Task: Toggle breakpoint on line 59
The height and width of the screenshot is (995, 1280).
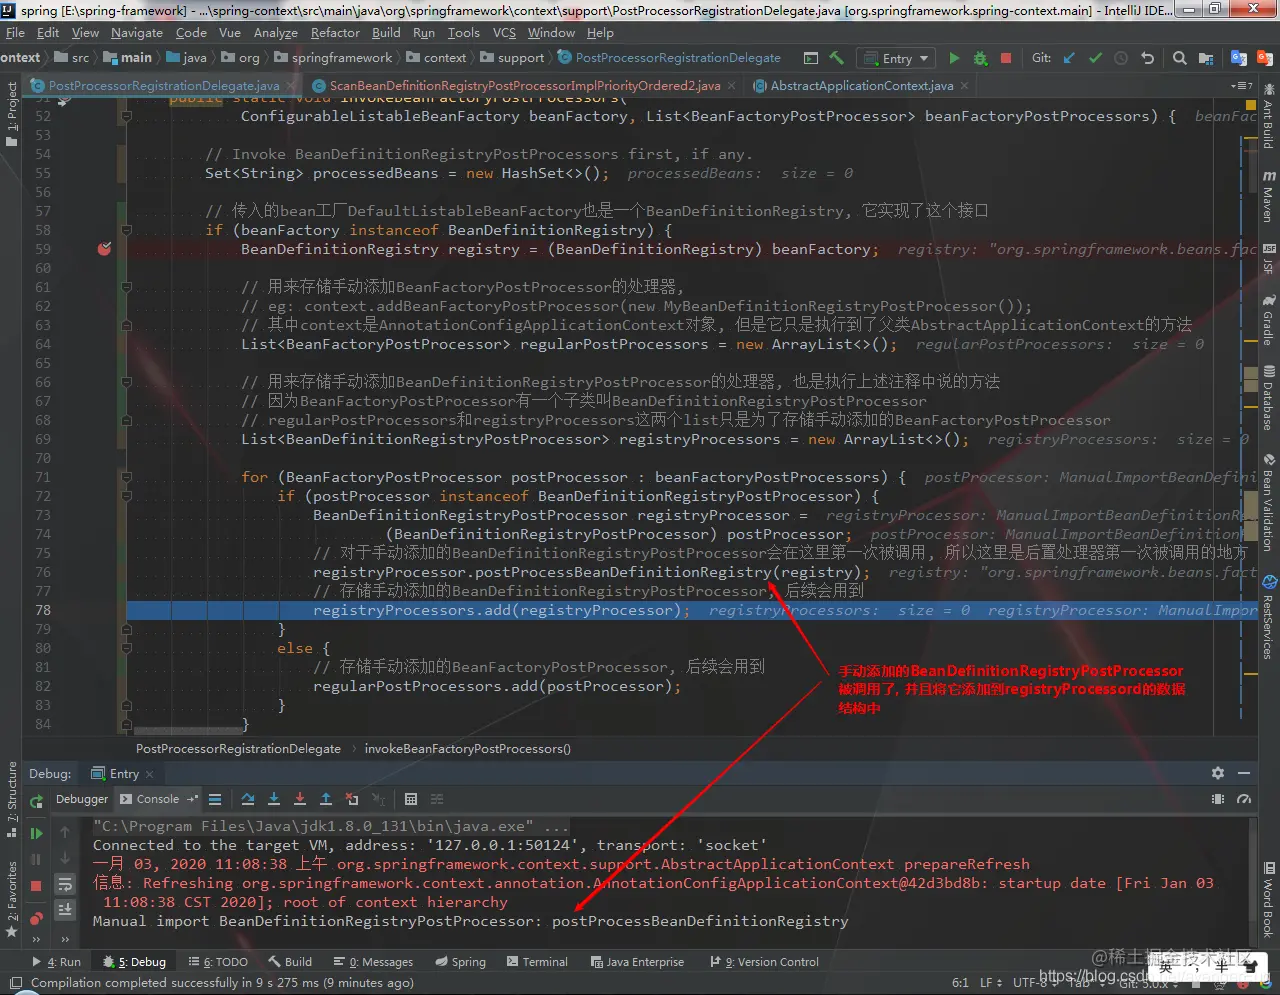Action: (104, 249)
